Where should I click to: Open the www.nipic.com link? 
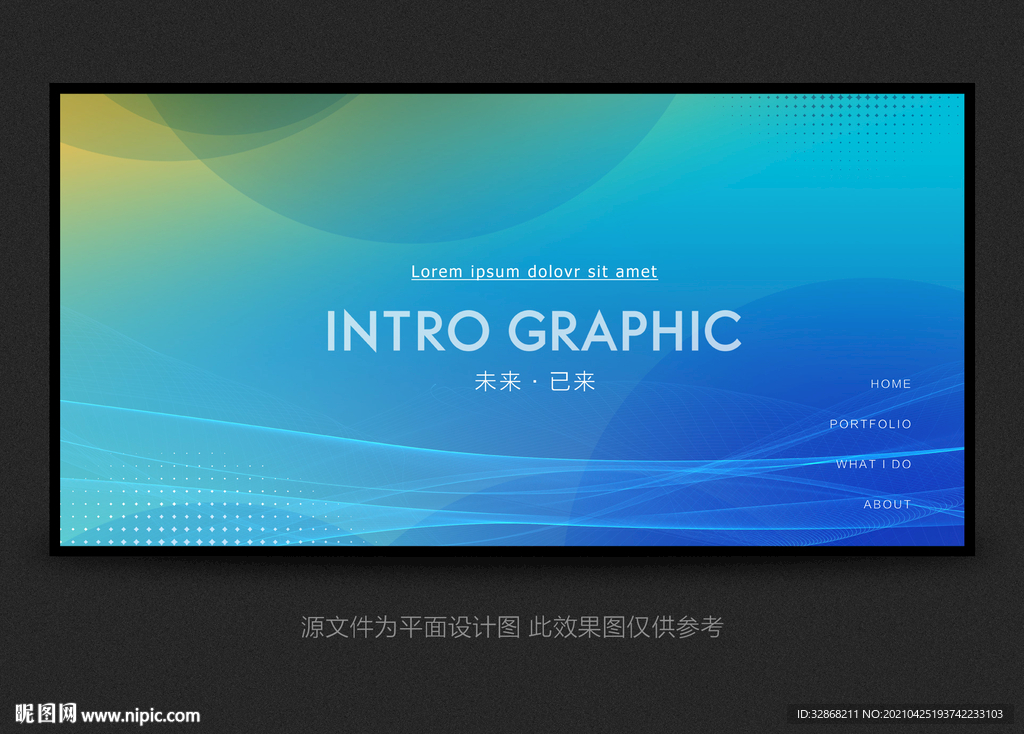pos(140,716)
